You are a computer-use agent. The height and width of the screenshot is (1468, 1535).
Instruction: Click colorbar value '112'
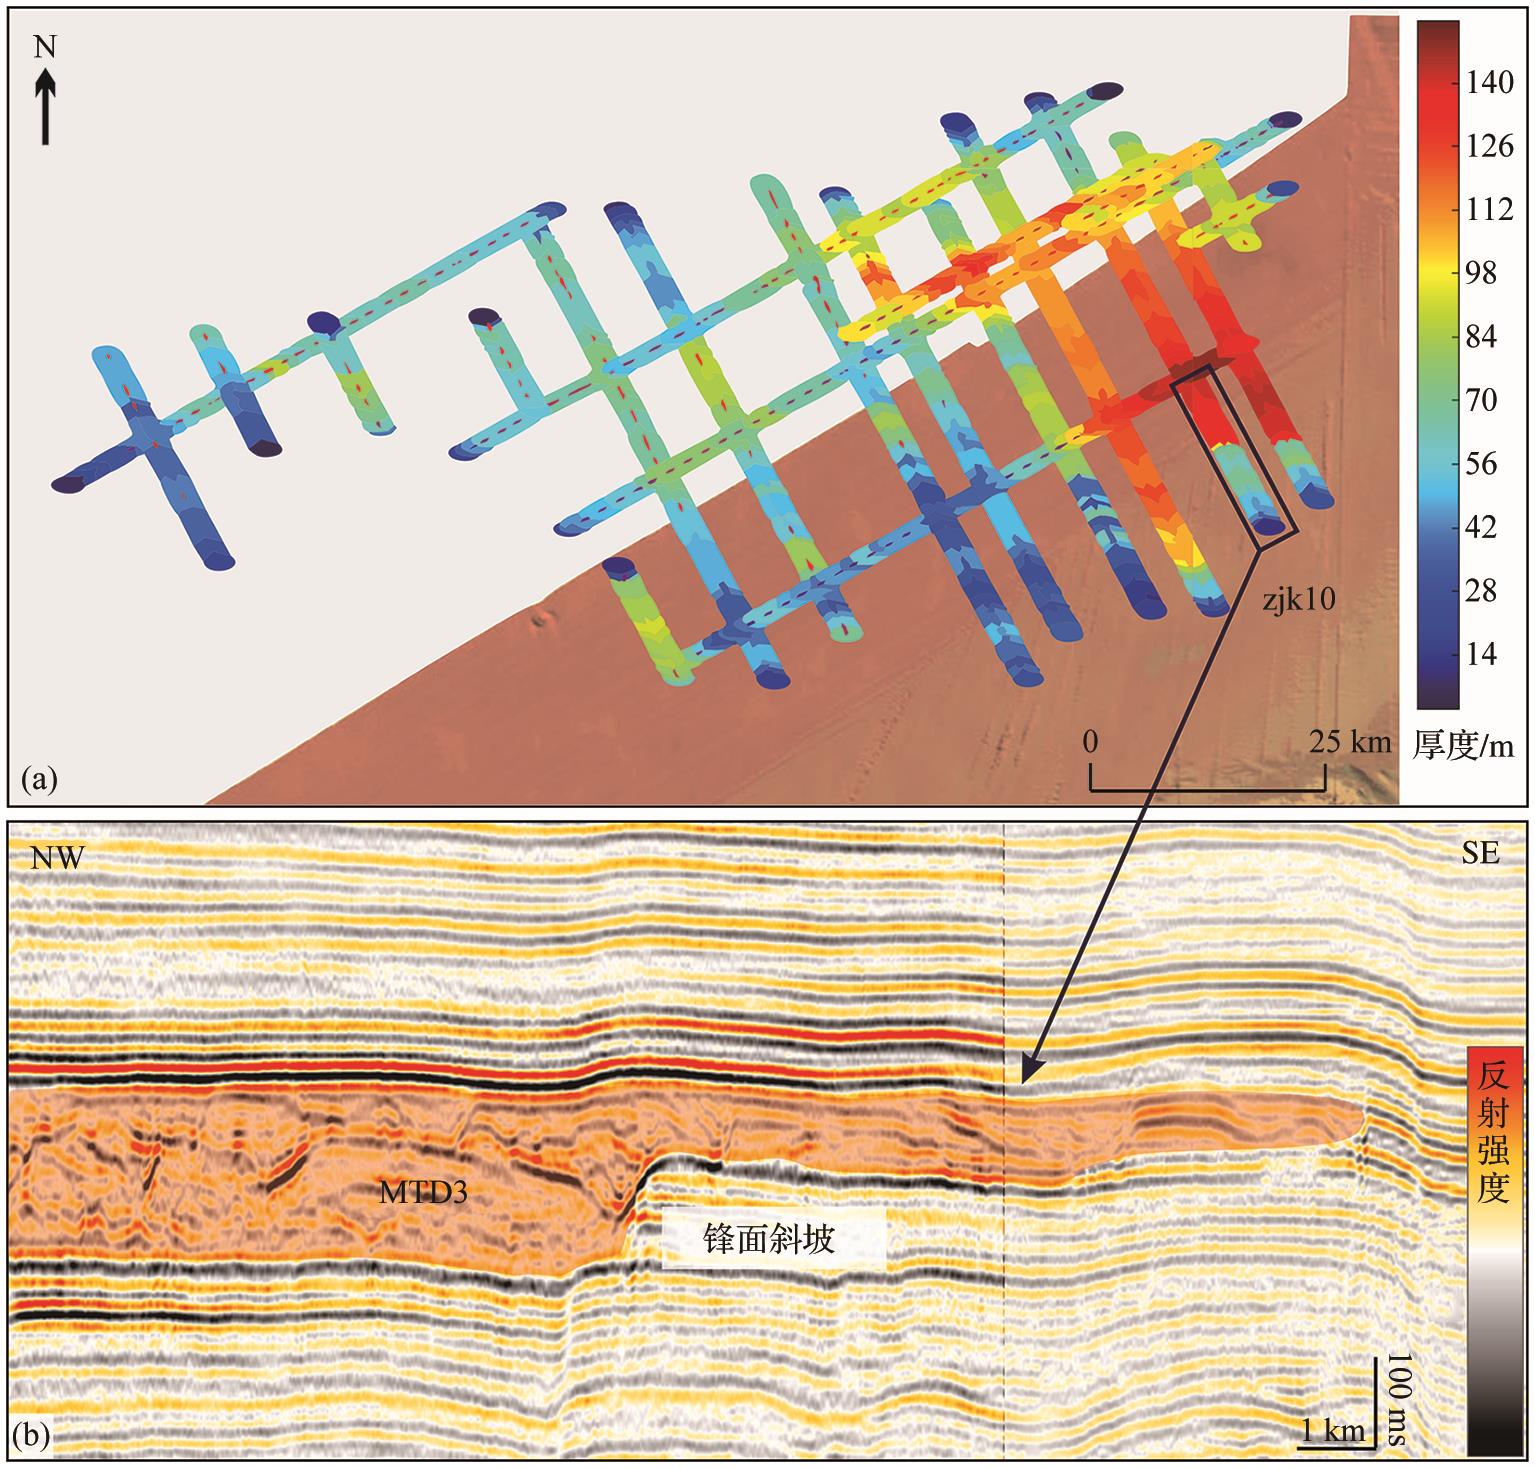(1489, 212)
